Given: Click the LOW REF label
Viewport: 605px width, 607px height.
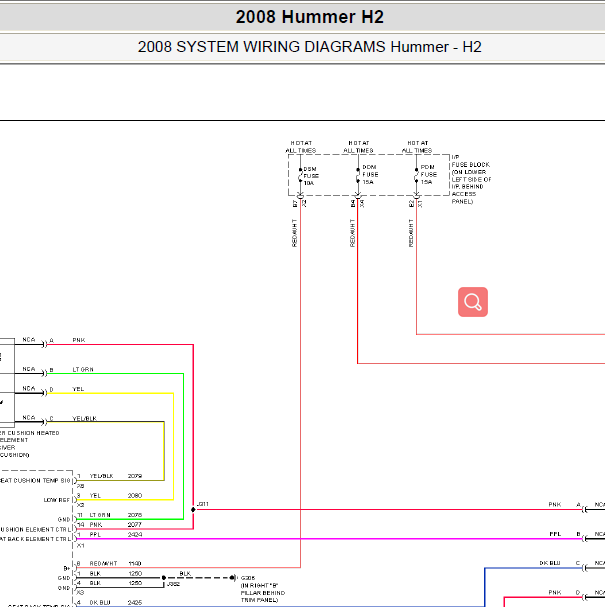Looking at the screenshot, I should tap(57, 500).
